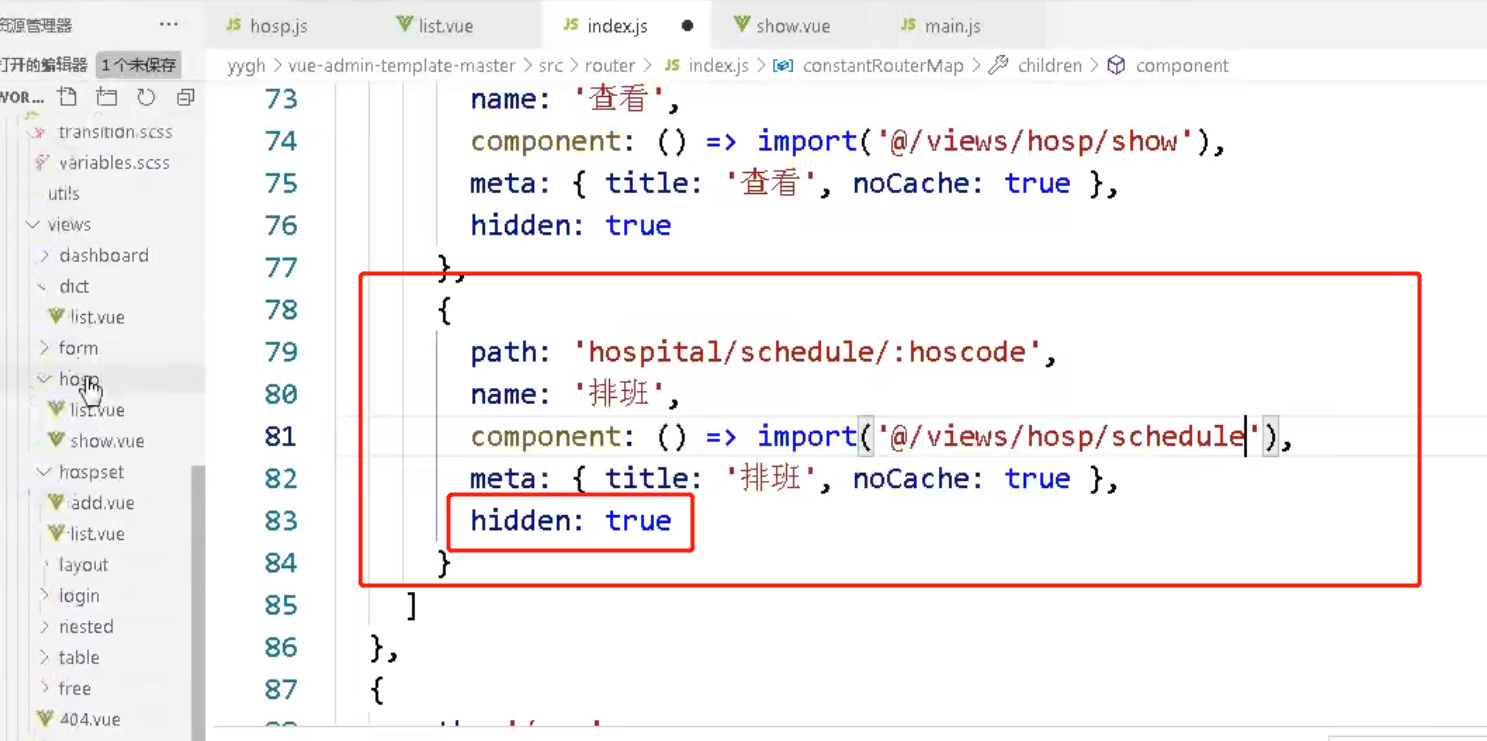Click line number 81 in the gutter
This screenshot has width=1487, height=741.
tap(281, 436)
